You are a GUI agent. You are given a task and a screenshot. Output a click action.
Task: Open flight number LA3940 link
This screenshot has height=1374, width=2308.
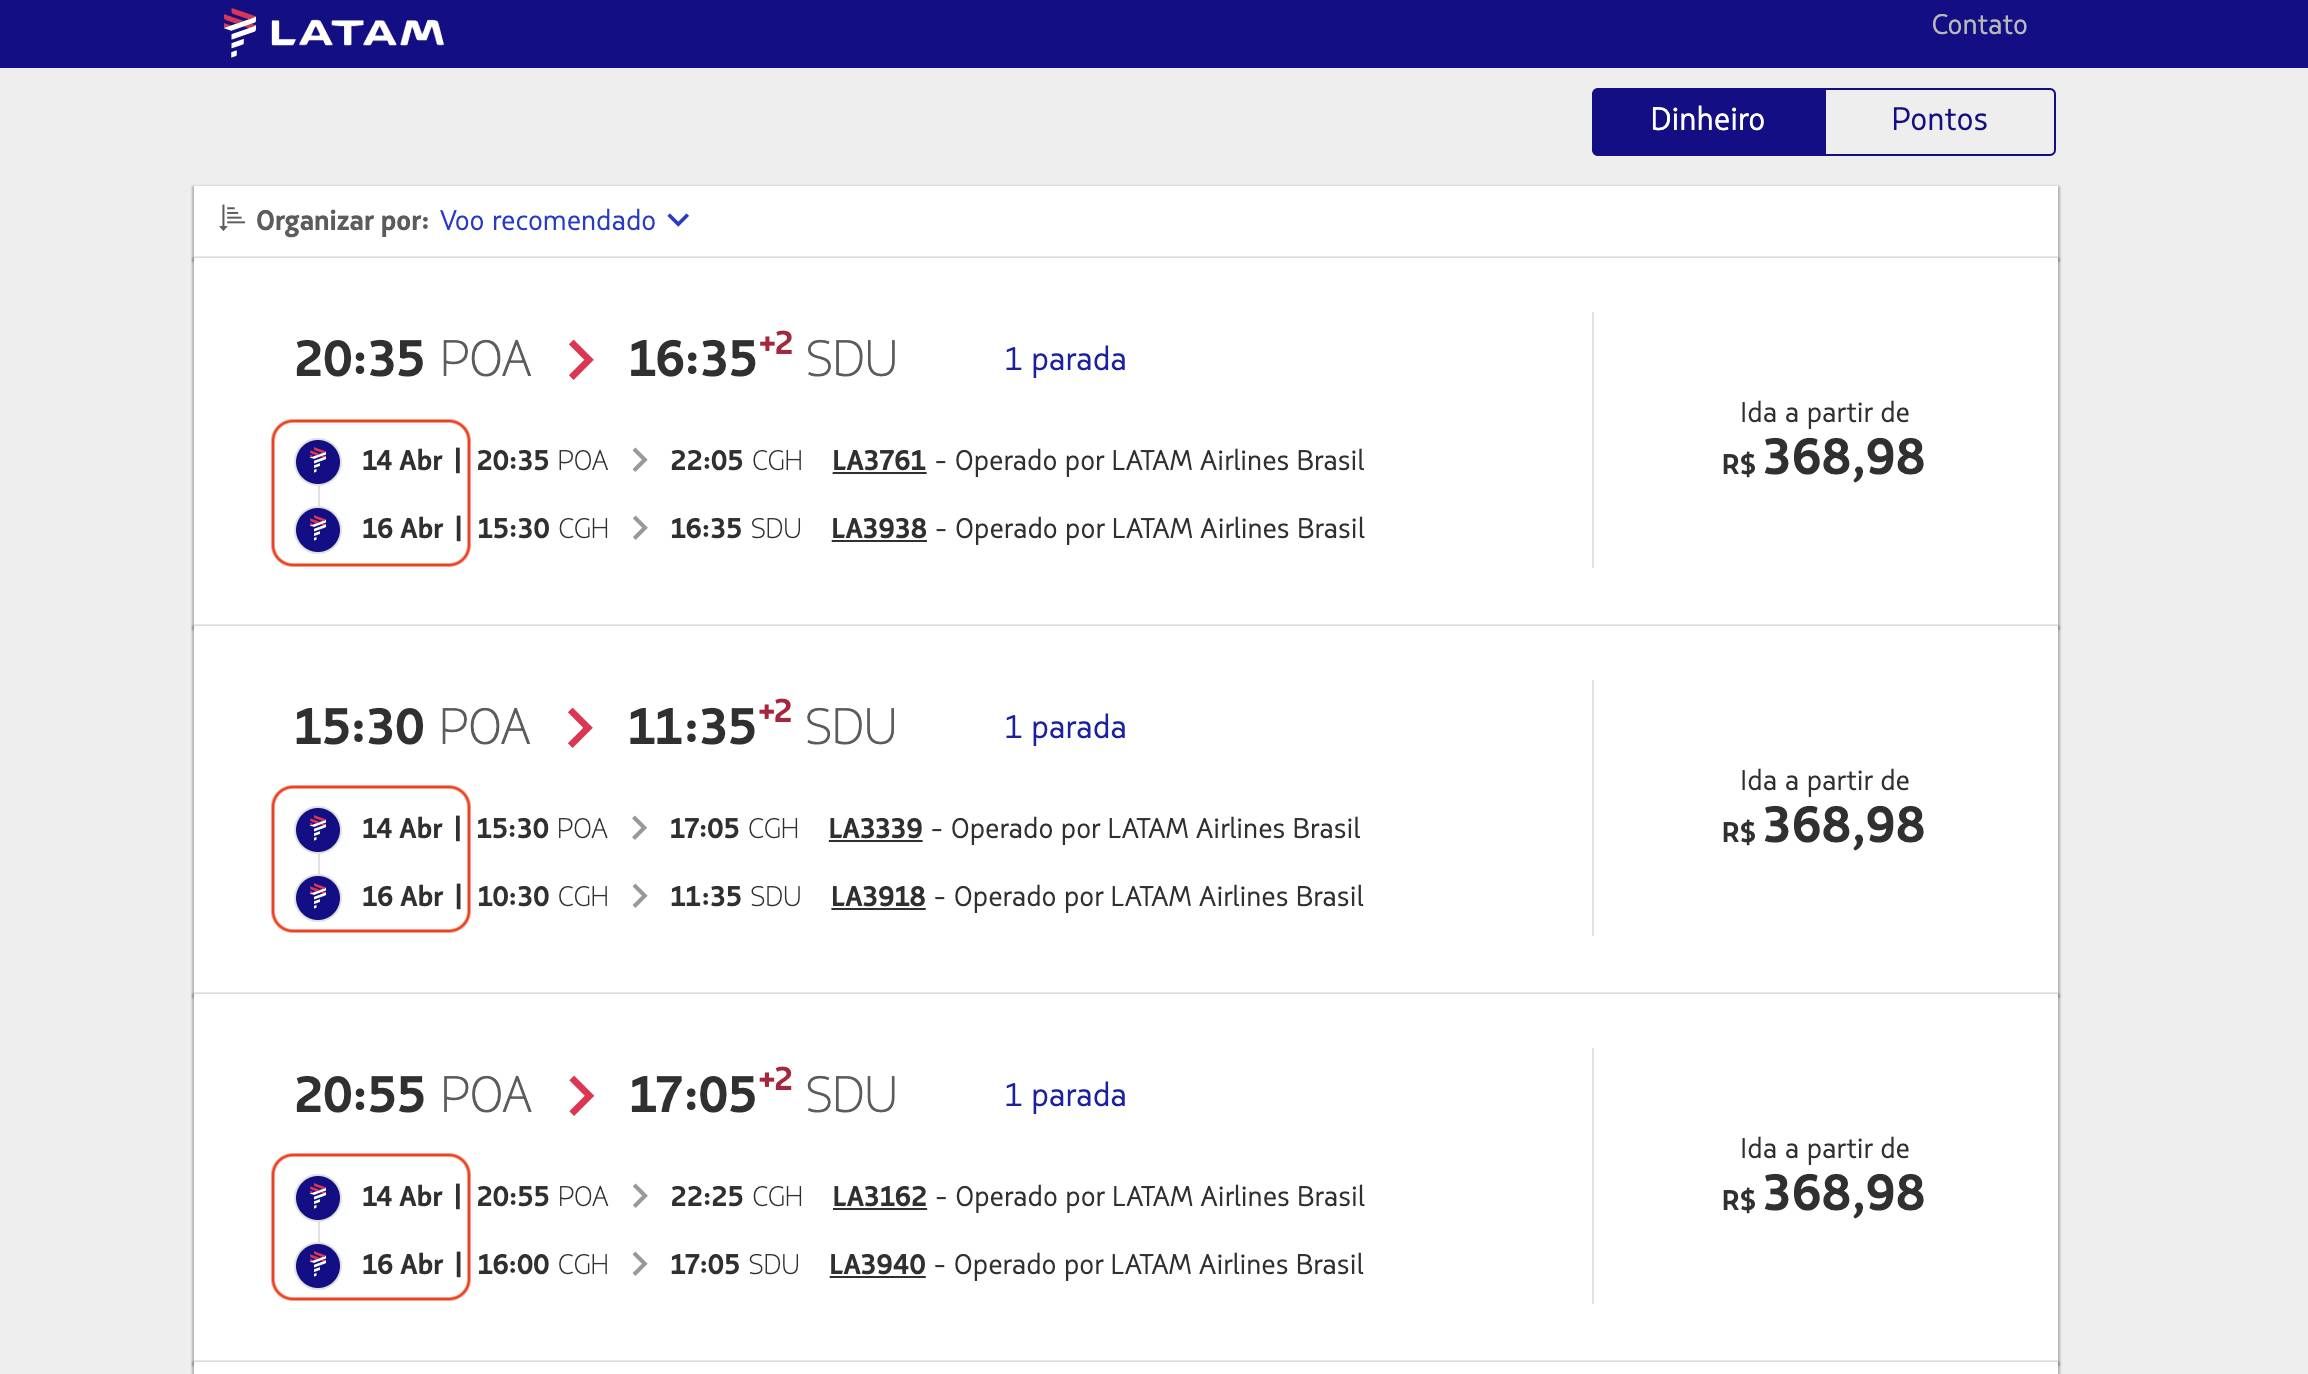877,1265
